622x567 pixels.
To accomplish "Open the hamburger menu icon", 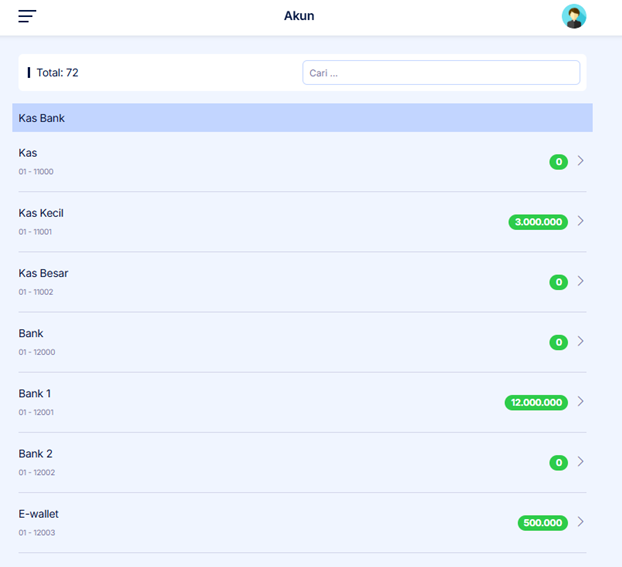I will [x=27, y=16].
